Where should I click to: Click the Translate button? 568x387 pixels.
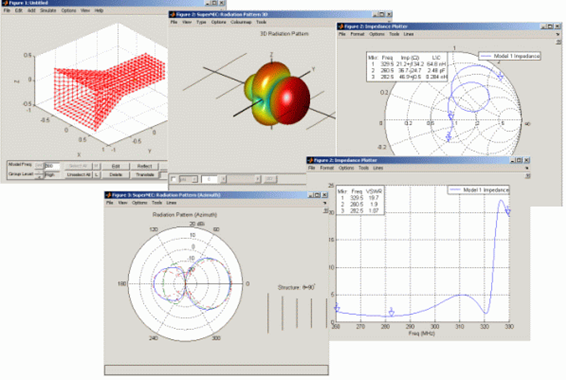145,175
